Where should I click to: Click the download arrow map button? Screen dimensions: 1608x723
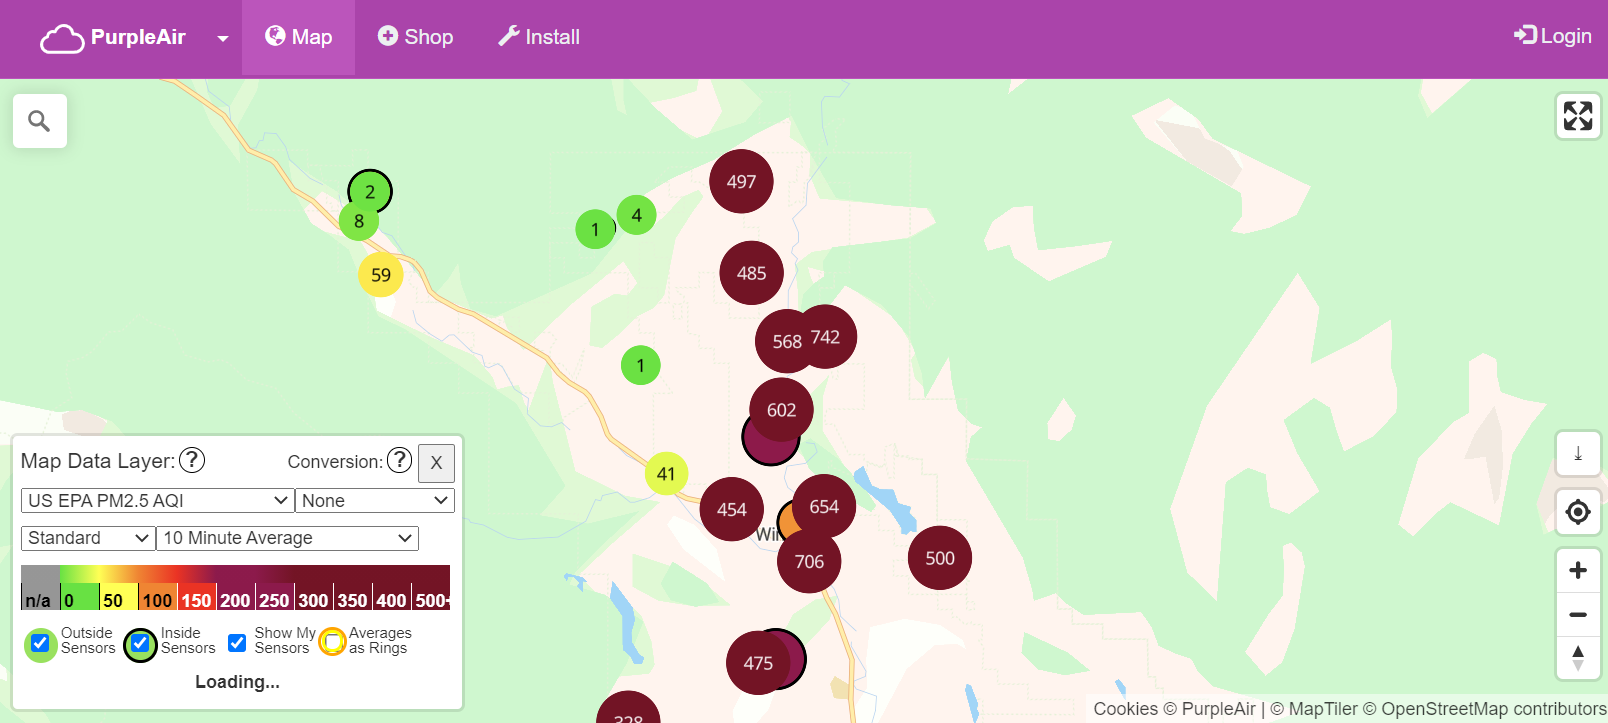click(1578, 454)
